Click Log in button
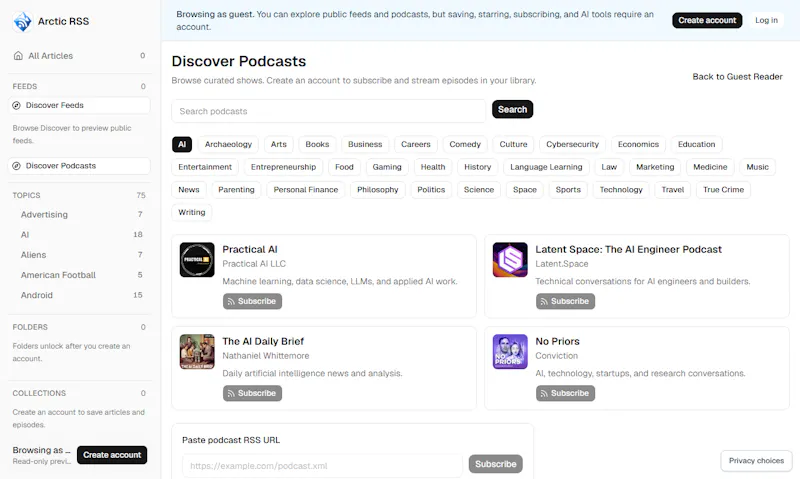This screenshot has width=800, height=479. tap(766, 20)
